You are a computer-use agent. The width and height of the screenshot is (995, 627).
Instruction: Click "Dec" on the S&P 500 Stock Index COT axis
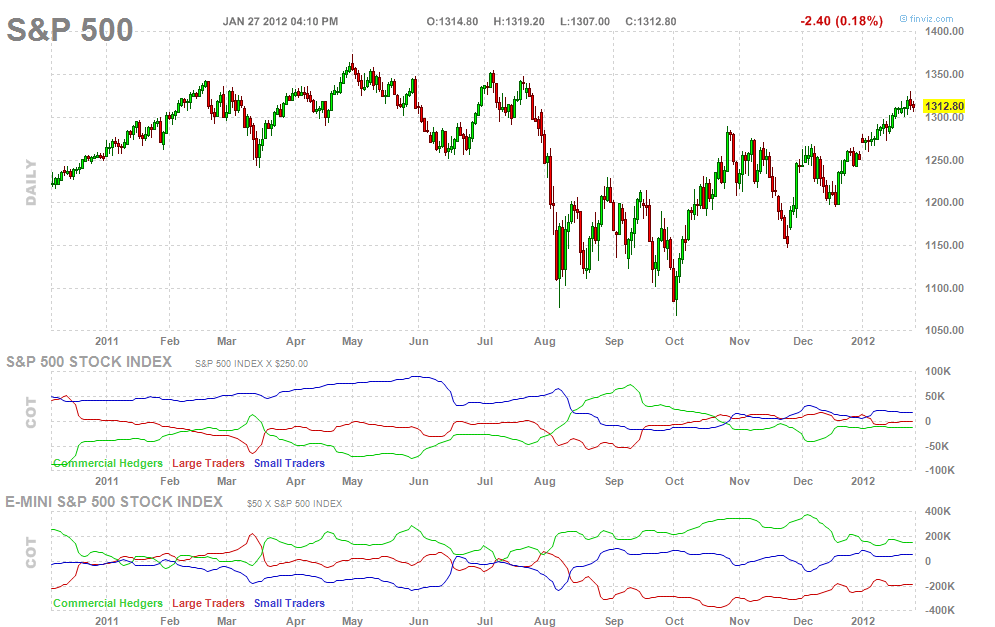point(803,482)
